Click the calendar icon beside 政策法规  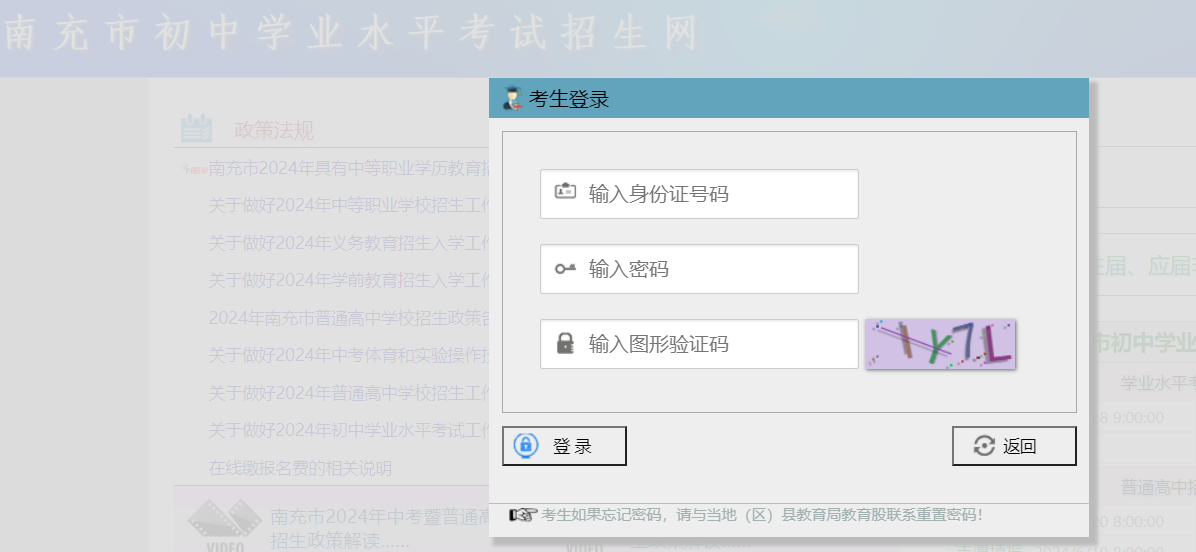tap(197, 129)
